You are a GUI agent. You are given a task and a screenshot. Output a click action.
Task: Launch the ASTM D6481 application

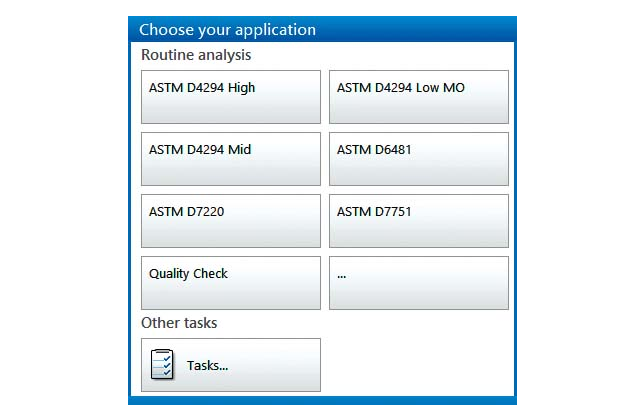coord(418,159)
